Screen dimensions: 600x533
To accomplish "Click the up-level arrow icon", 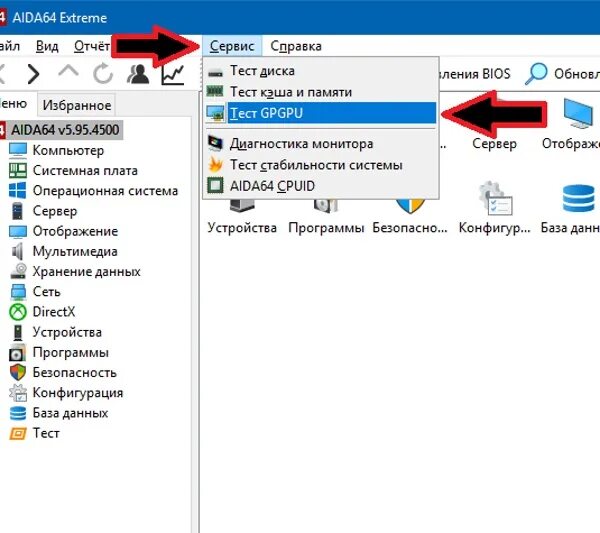I will [x=68, y=71].
